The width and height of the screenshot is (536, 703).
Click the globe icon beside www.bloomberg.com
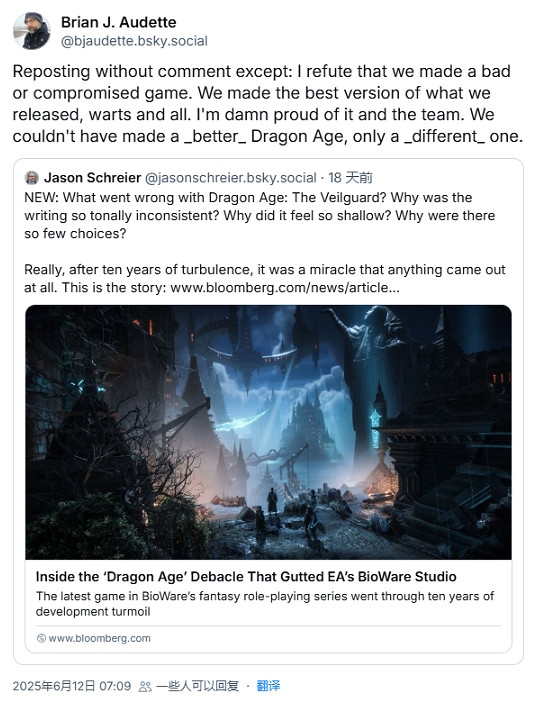(x=41, y=638)
